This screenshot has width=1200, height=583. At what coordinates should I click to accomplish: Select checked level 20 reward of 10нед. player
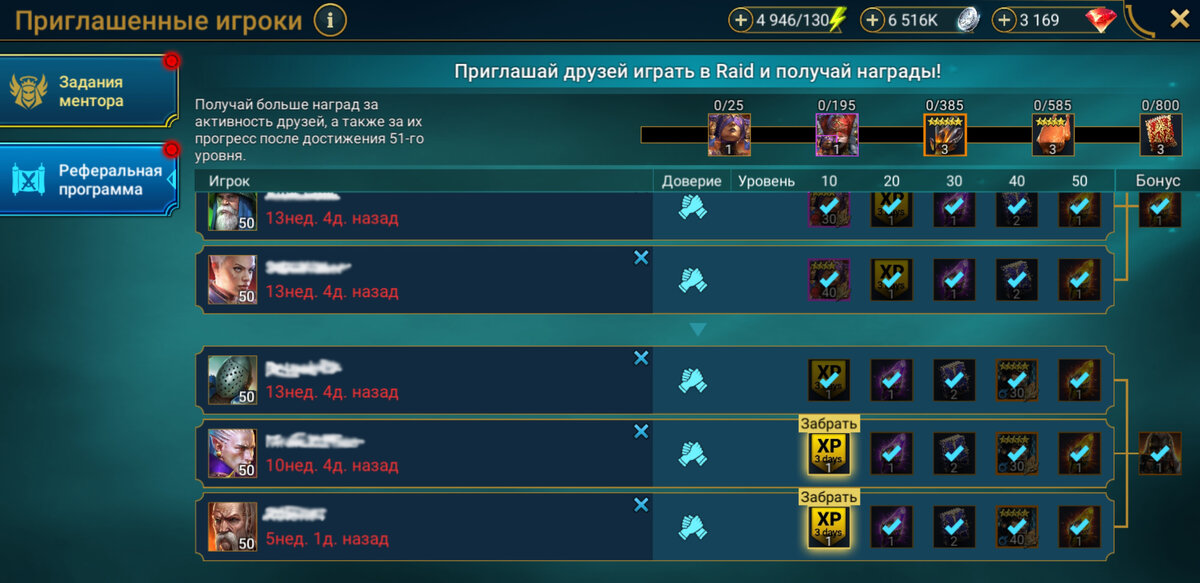pyautogui.click(x=891, y=453)
